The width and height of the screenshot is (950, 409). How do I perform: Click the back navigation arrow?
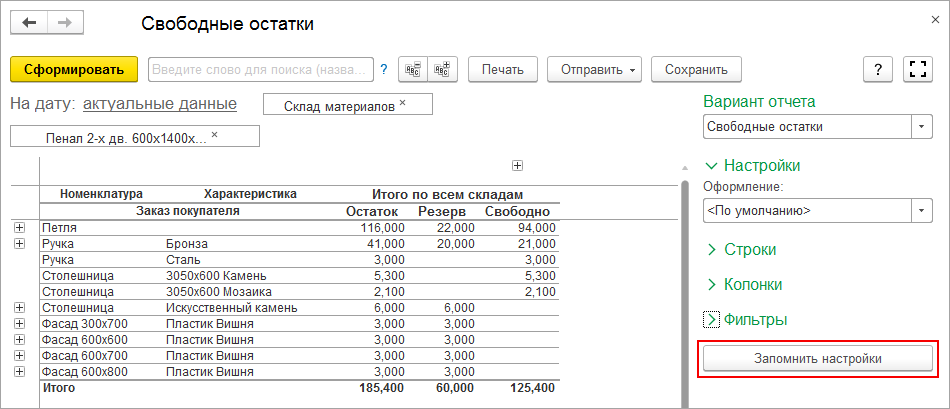point(29,23)
